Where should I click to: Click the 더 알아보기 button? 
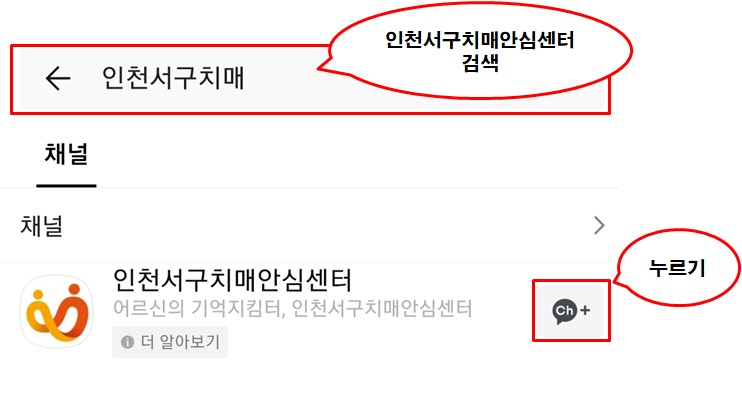170,342
